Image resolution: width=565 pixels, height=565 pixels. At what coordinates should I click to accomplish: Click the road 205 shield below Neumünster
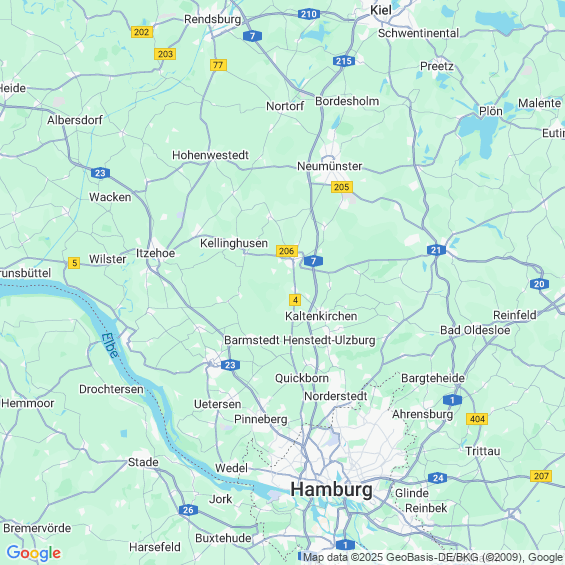341,187
